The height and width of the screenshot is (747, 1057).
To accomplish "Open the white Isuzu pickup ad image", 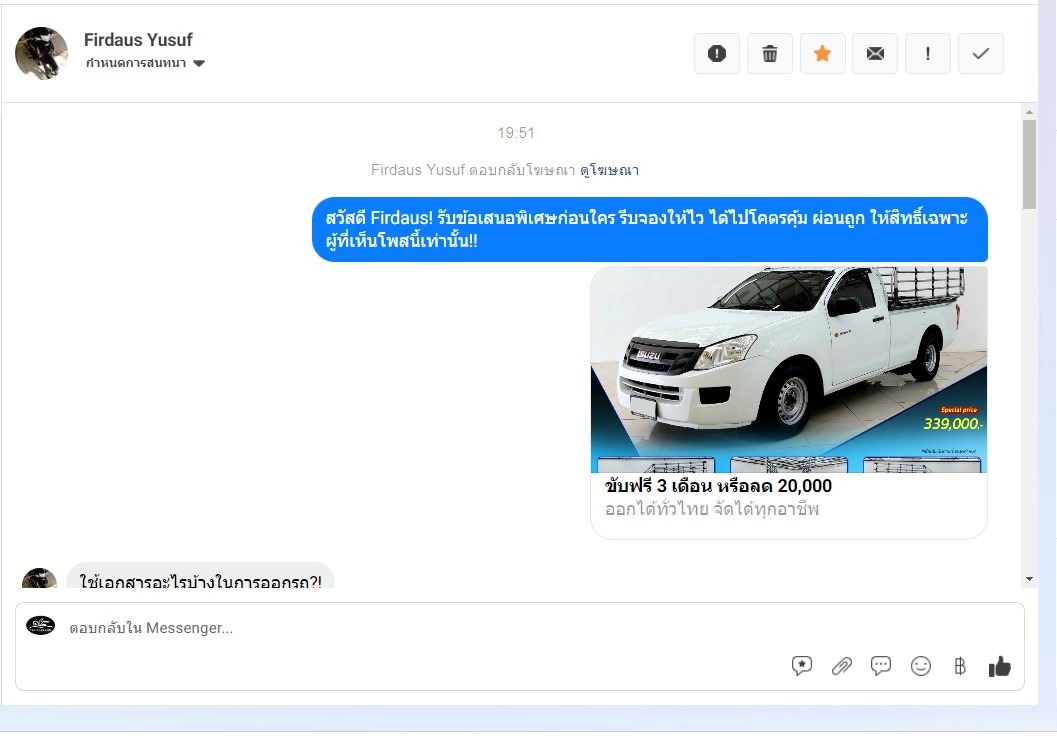I will [x=788, y=368].
